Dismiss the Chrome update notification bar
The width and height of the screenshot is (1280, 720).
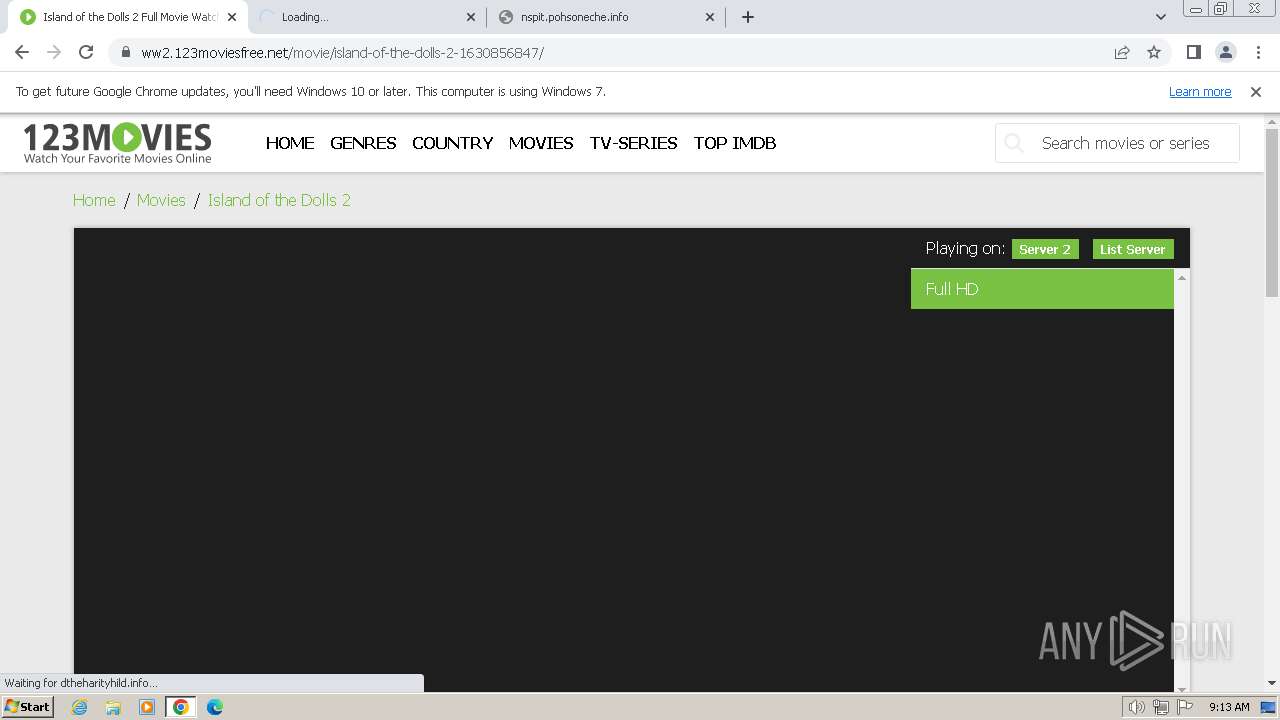pyautogui.click(x=1256, y=91)
